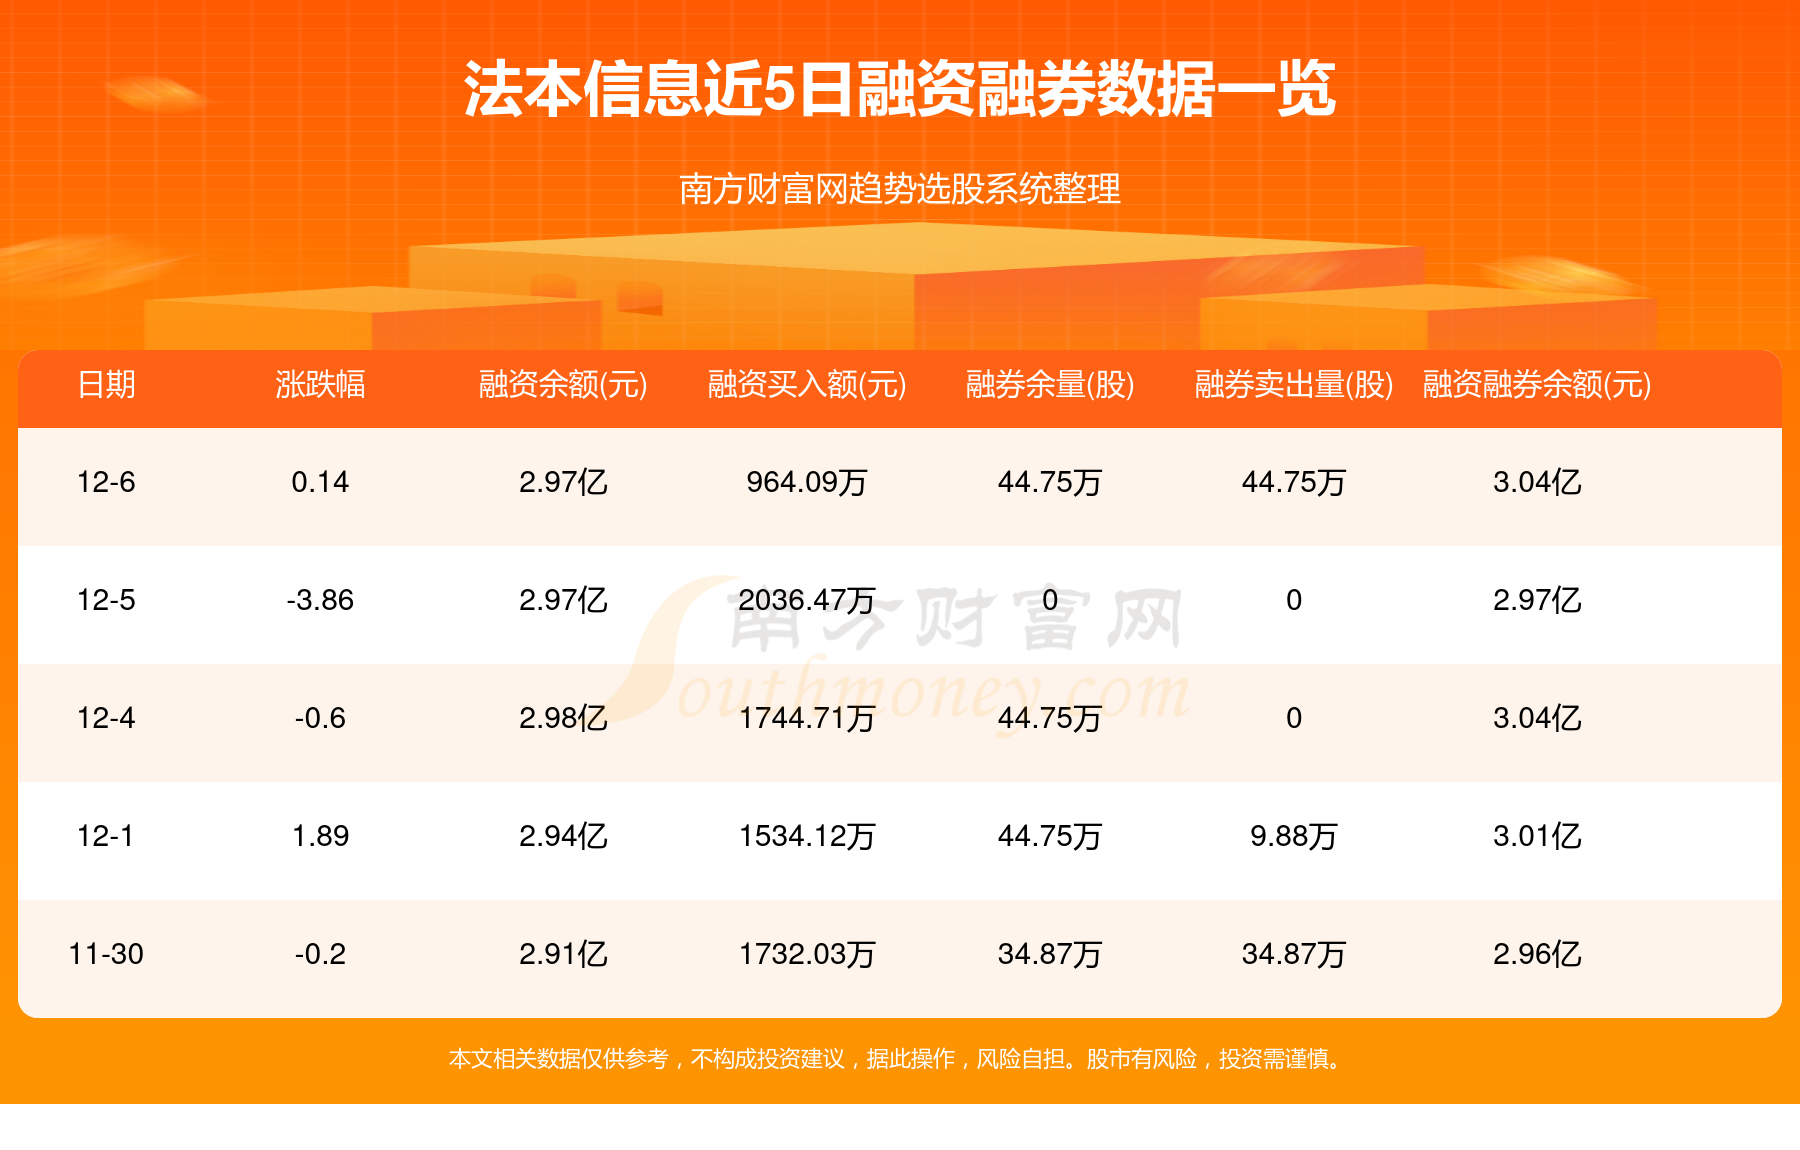The image size is (1800, 1150).
Task: Click the 融券卖出量 value 9.88万
Action: [1294, 836]
